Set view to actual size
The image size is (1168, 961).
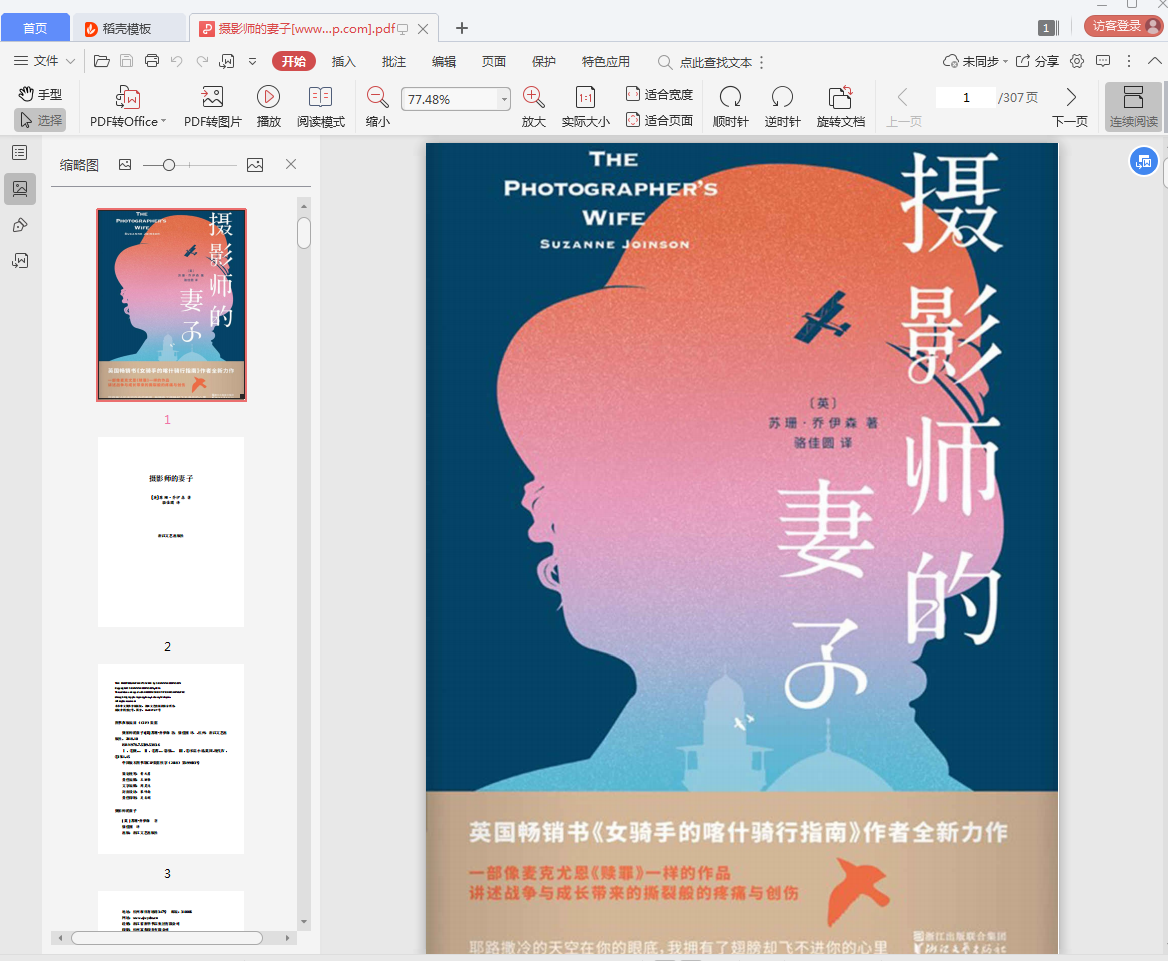(585, 107)
